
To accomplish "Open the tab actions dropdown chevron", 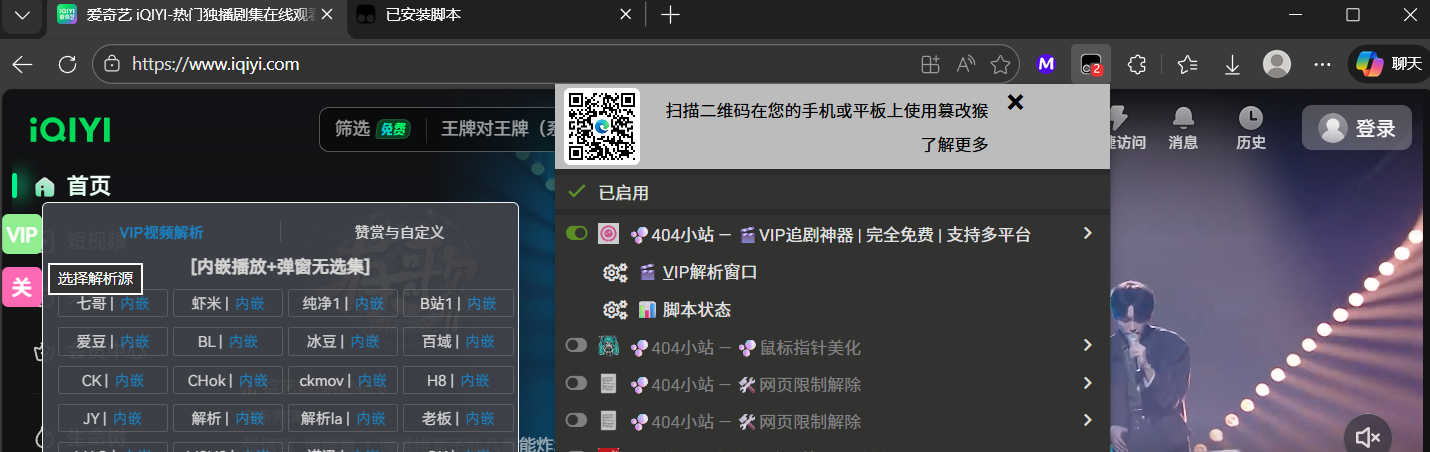I will (22, 15).
